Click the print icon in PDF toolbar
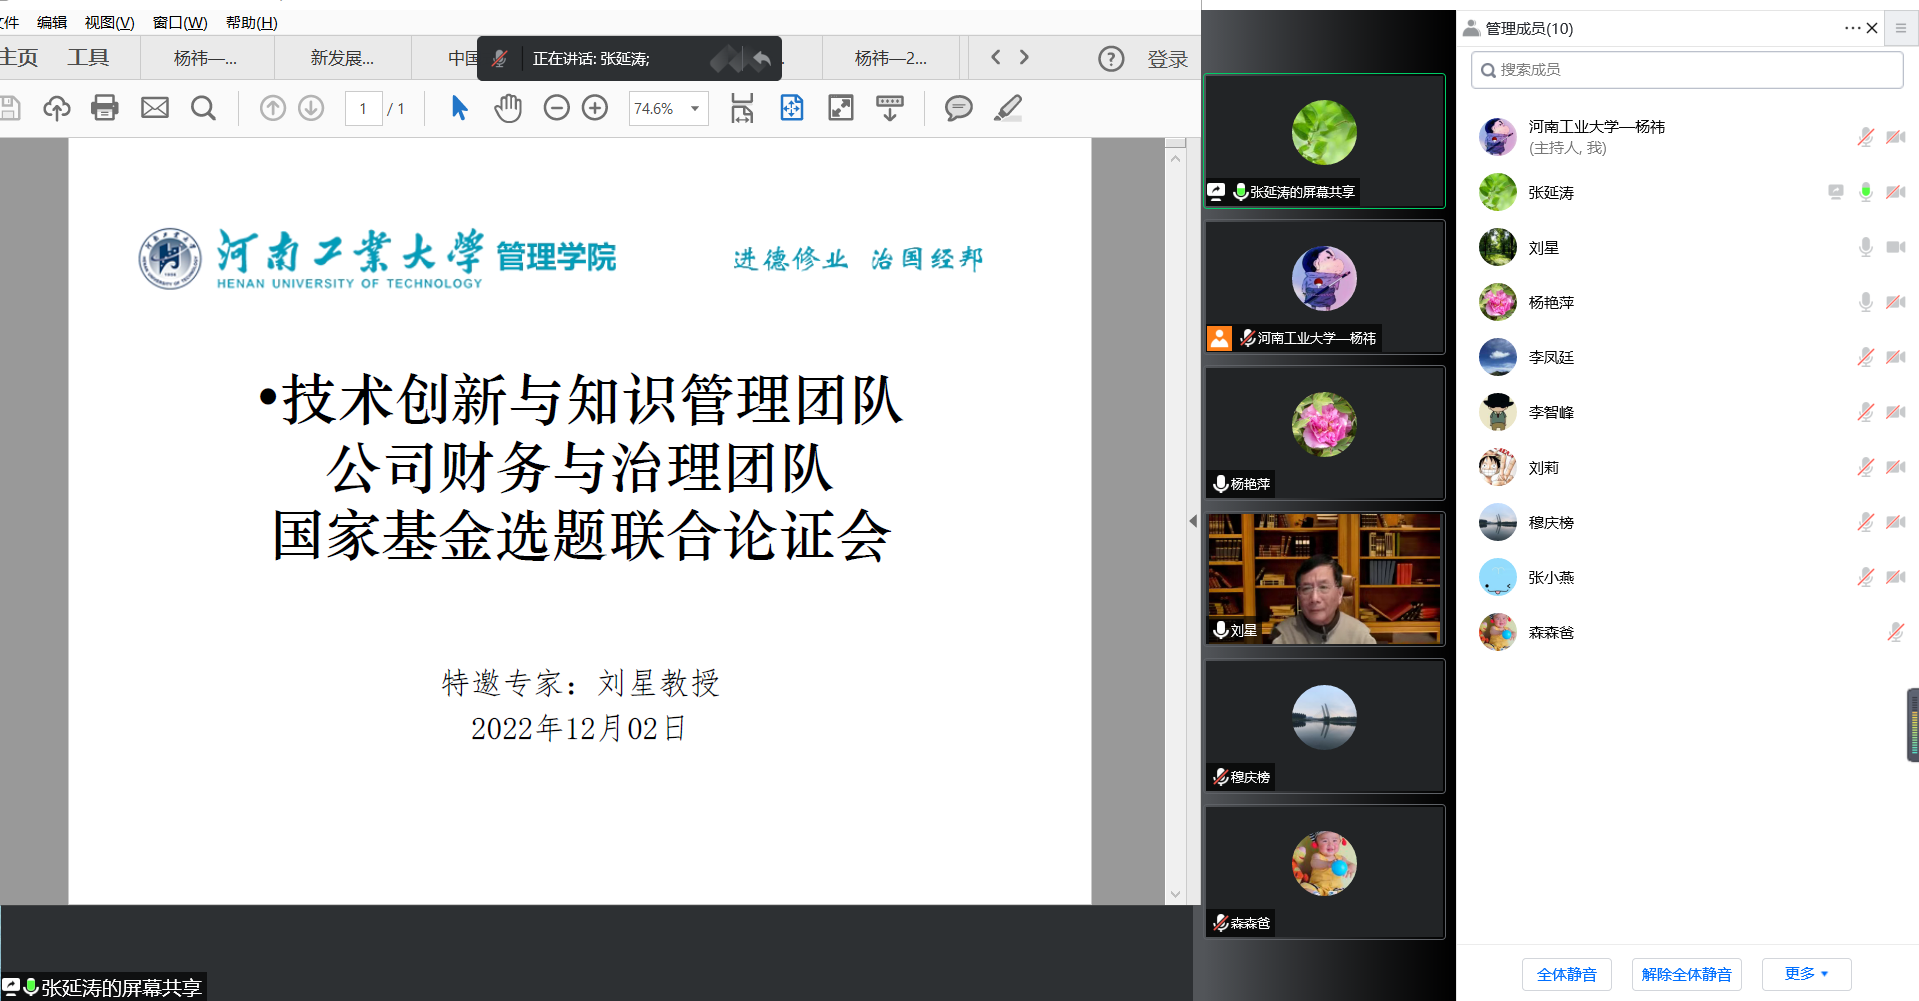Screen dimensions: 1919x1001 [105, 108]
